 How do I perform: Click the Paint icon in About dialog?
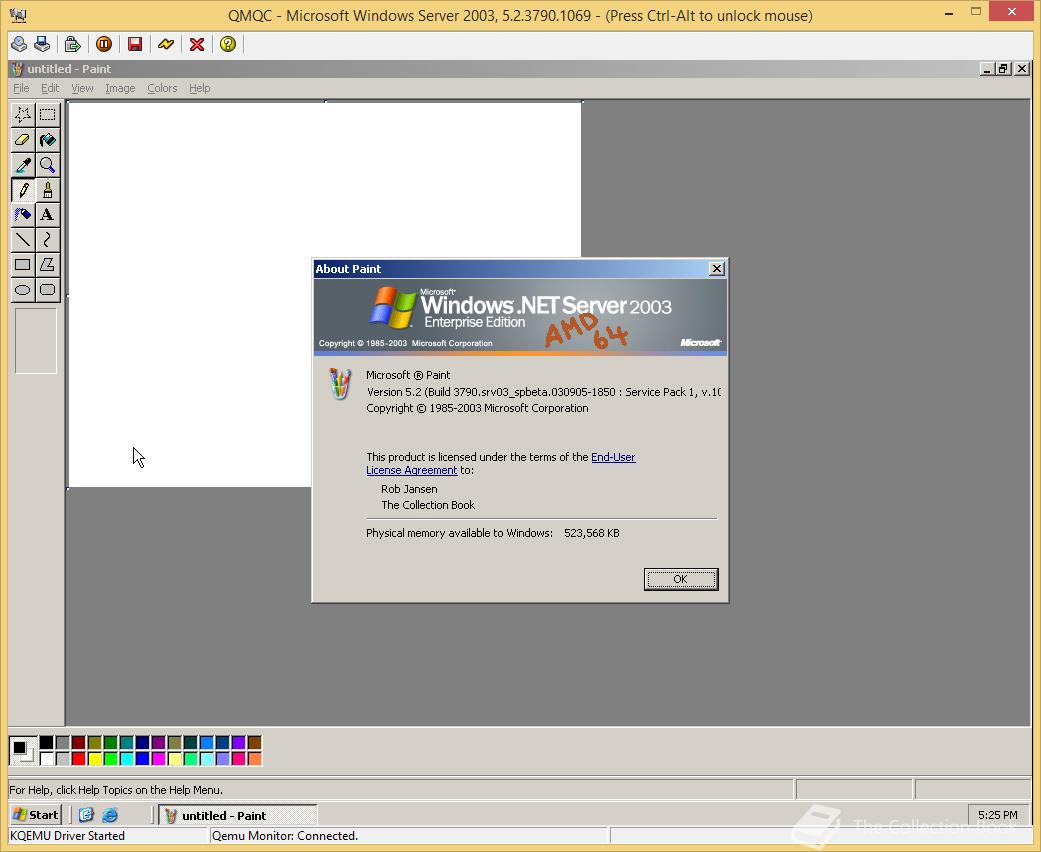(340, 384)
